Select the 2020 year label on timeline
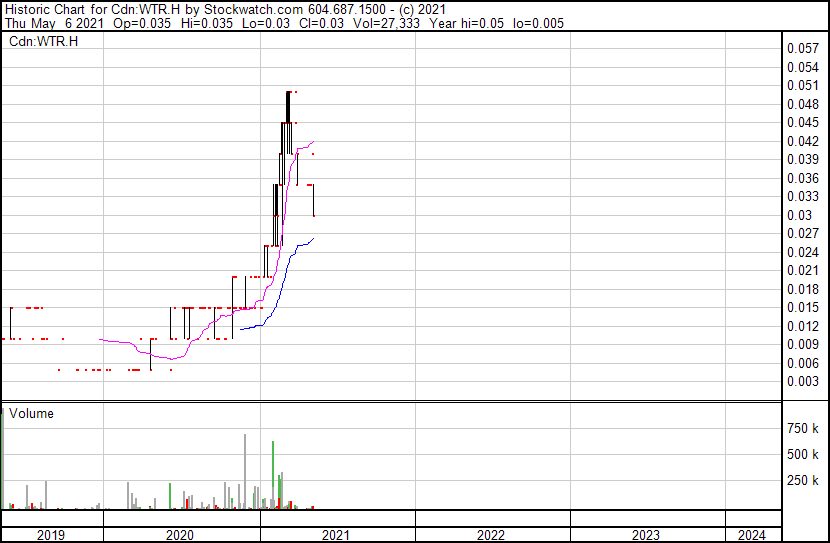 (x=181, y=534)
